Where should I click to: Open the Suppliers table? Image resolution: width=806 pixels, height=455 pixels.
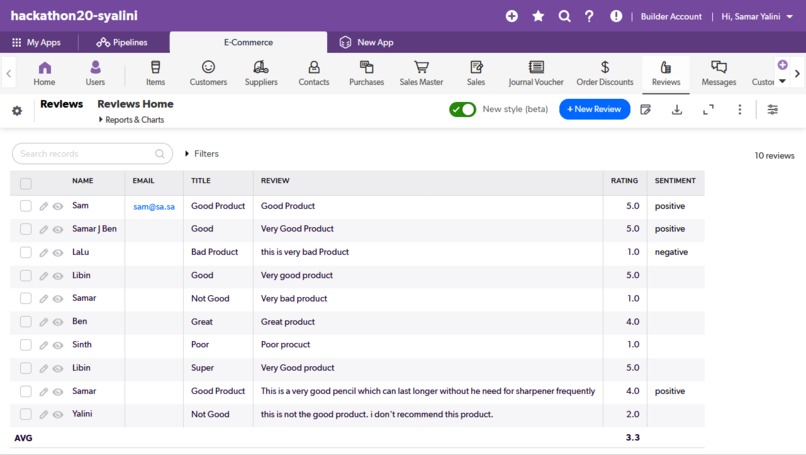pos(261,73)
